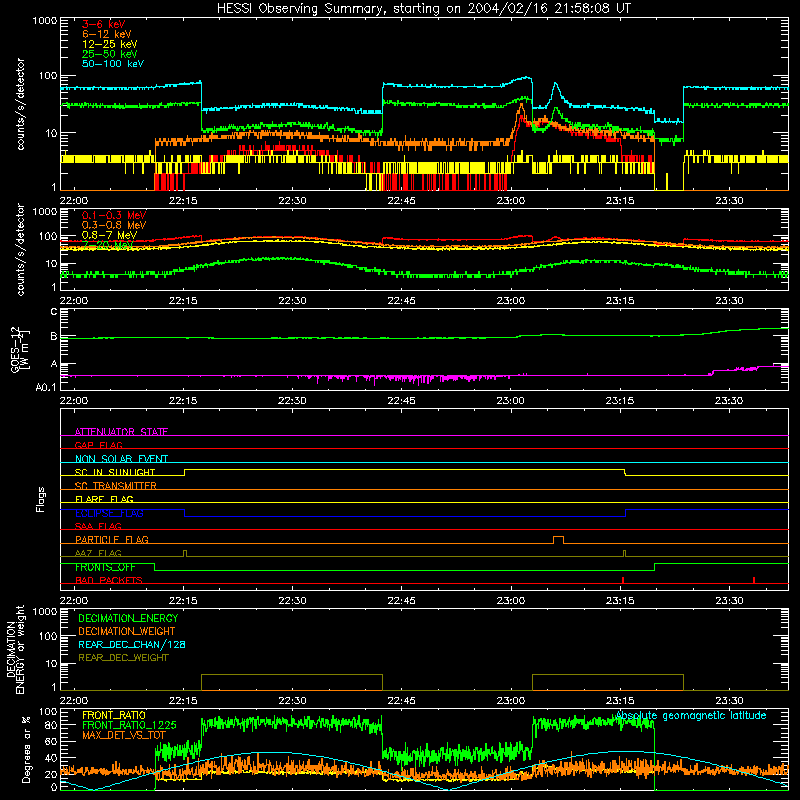Select the "PARTICLE_FLAG" label
This screenshot has width=800, height=800.
point(112,539)
